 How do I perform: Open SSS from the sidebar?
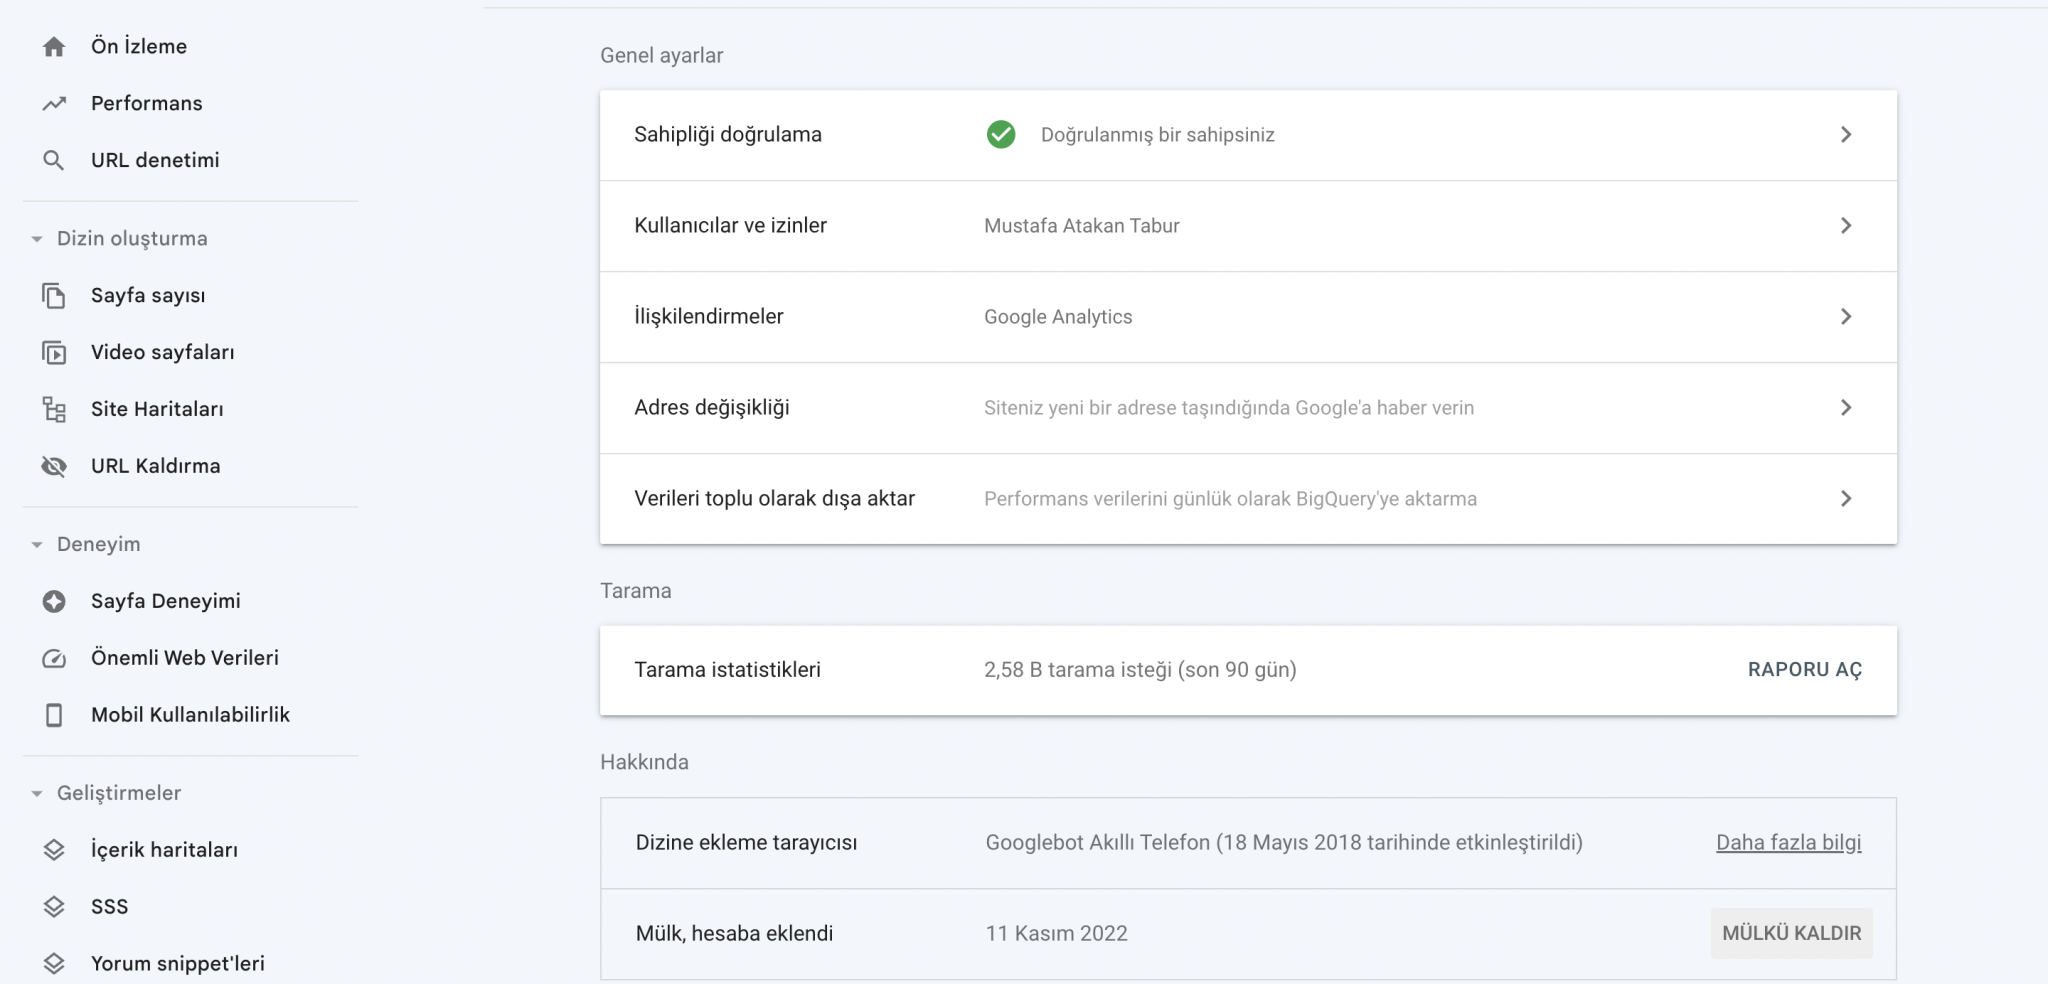point(108,906)
